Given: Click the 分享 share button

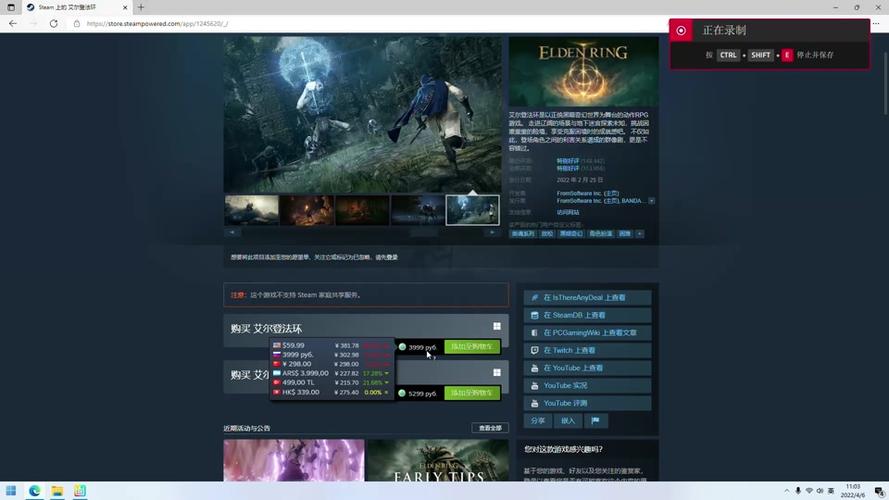Looking at the screenshot, I should 537,421.
